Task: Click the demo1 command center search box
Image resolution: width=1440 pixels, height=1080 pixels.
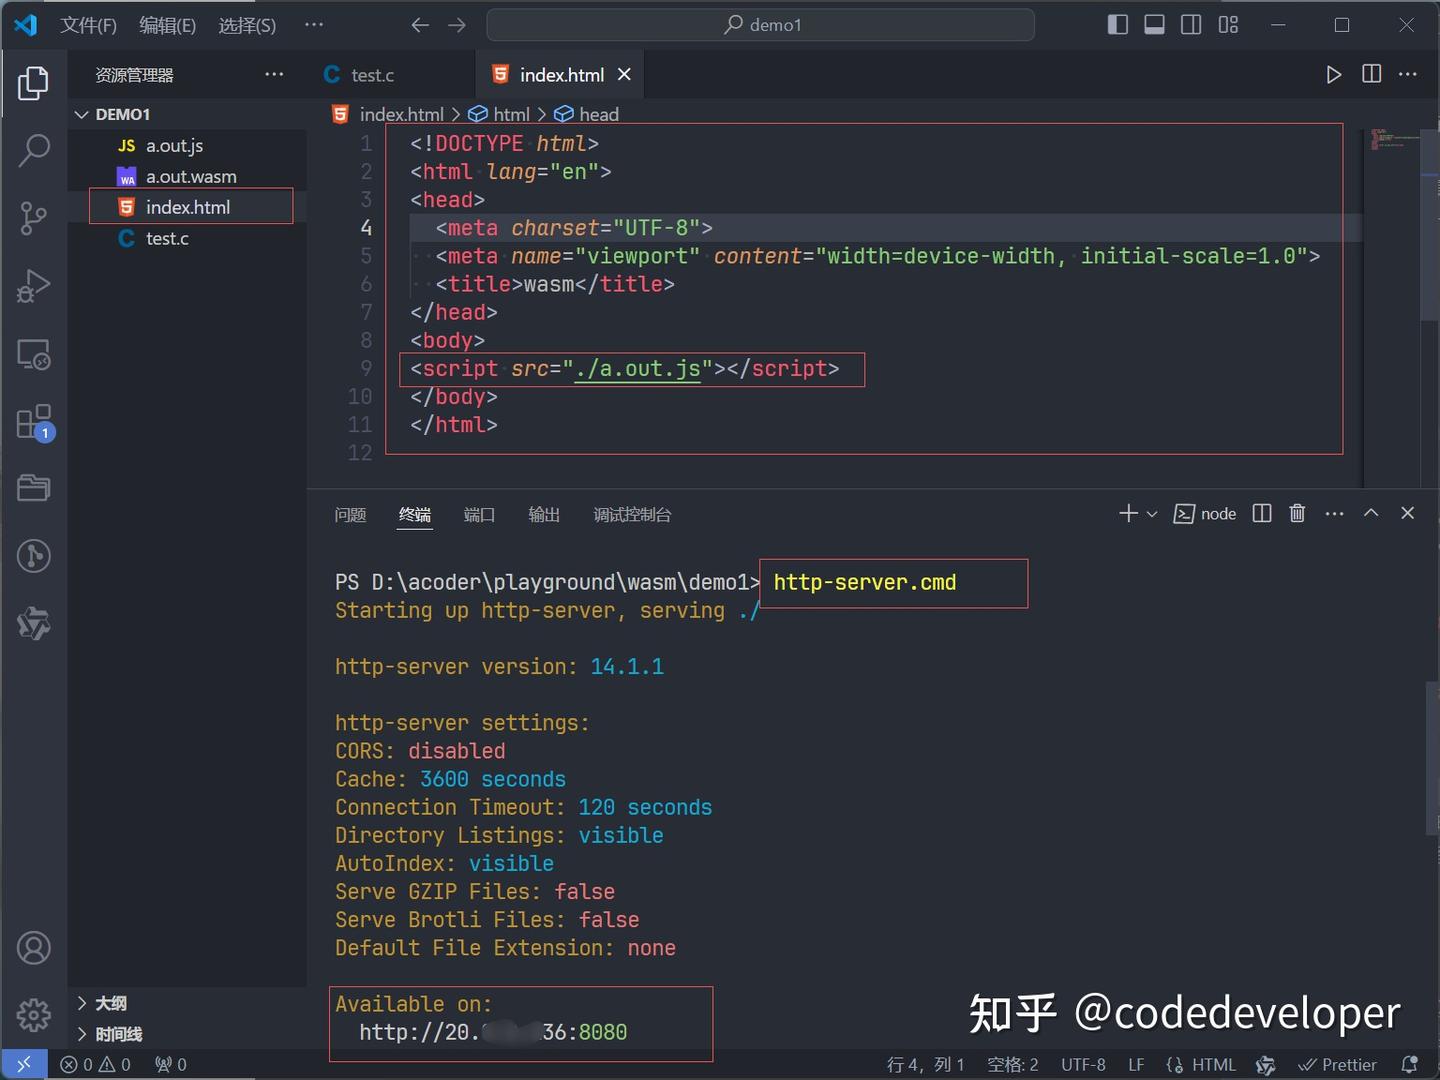Action: pos(761,25)
